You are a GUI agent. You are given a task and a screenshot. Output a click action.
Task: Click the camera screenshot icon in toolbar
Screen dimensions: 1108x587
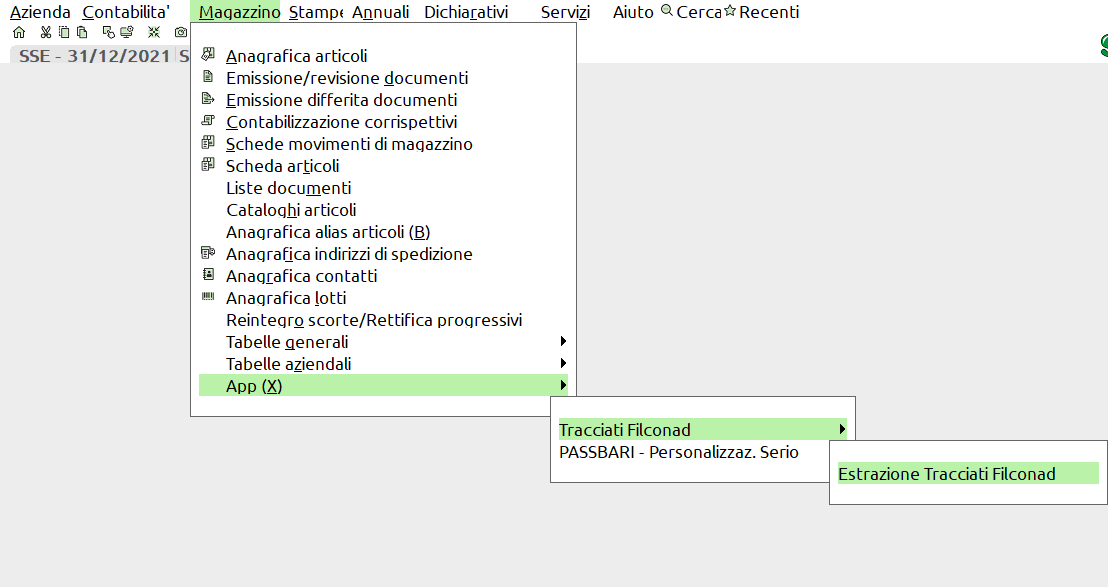(x=180, y=32)
